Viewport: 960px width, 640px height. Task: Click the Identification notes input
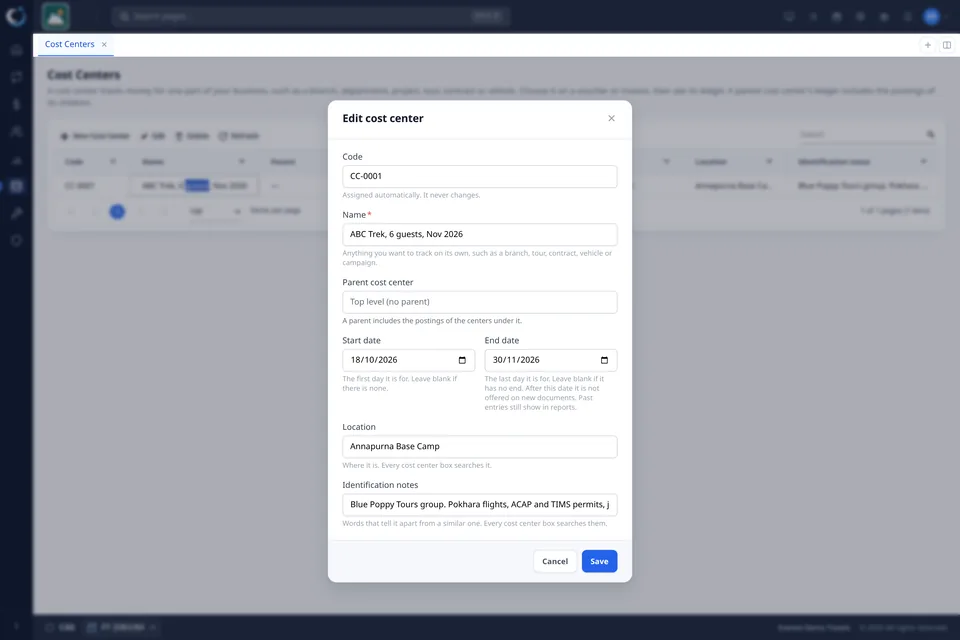coord(479,505)
